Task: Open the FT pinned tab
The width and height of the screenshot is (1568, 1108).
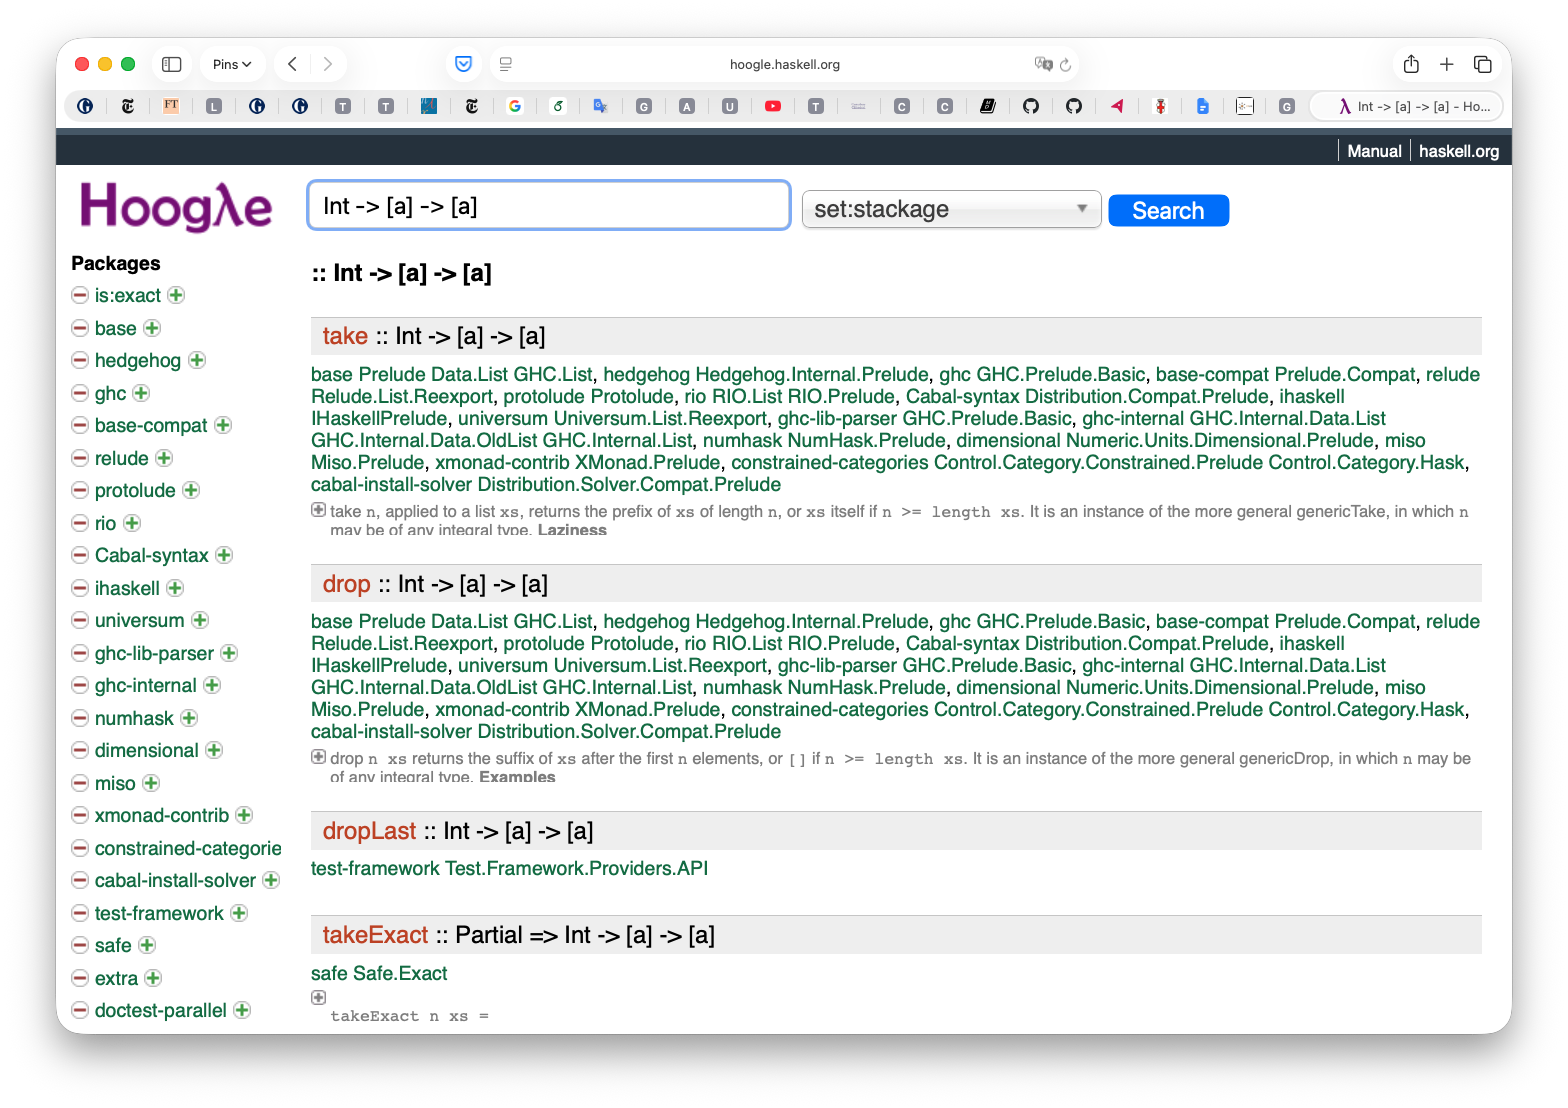Action: point(171,105)
